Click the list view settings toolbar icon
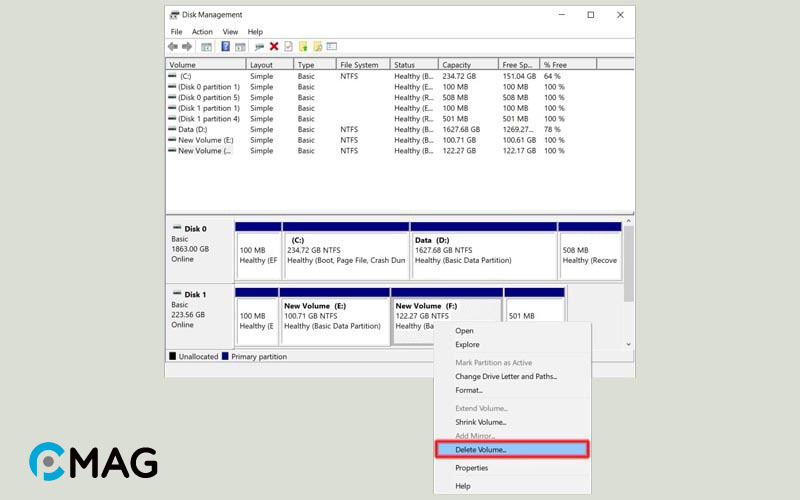Viewport: 800px width, 500px height. point(332,47)
